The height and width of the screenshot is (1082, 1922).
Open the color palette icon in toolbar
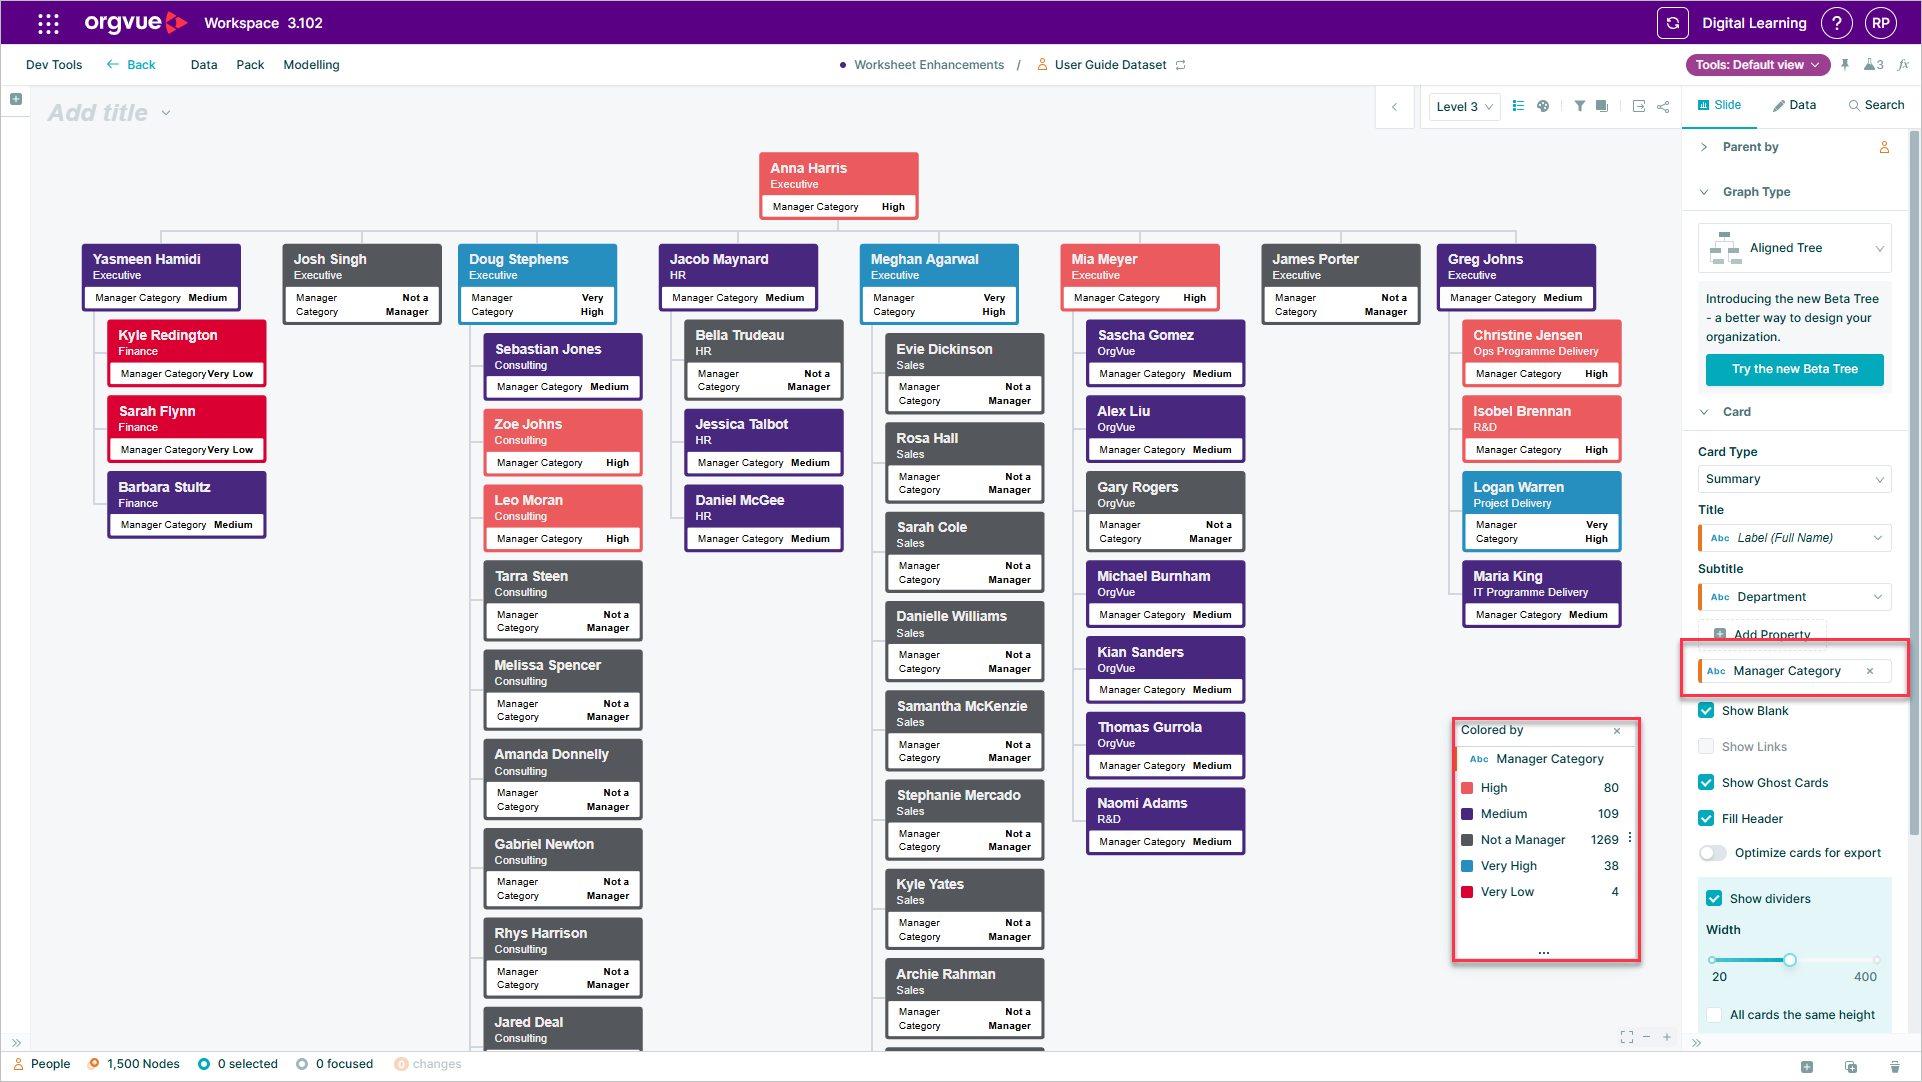point(1543,106)
